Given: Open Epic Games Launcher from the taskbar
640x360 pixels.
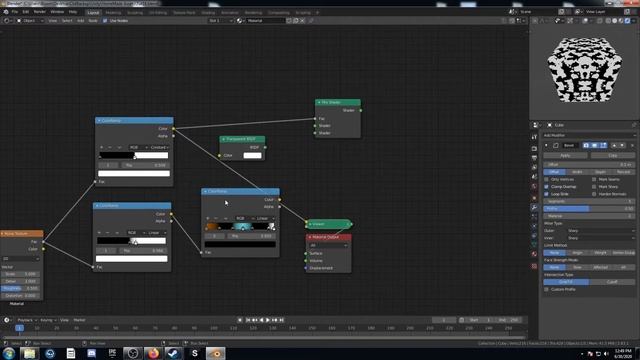Looking at the screenshot, I should pyautogui.click(x=112, y=353).
